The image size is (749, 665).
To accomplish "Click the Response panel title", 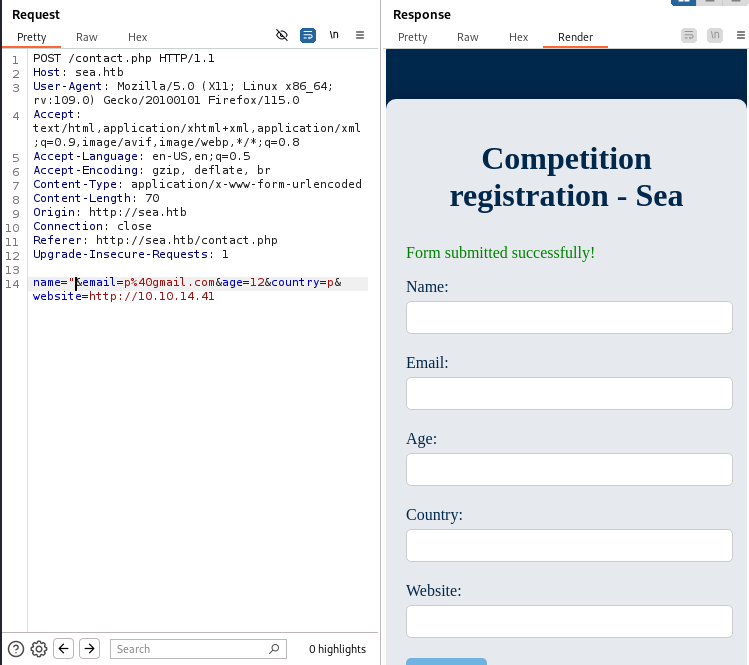I will (x=422, y=15).
